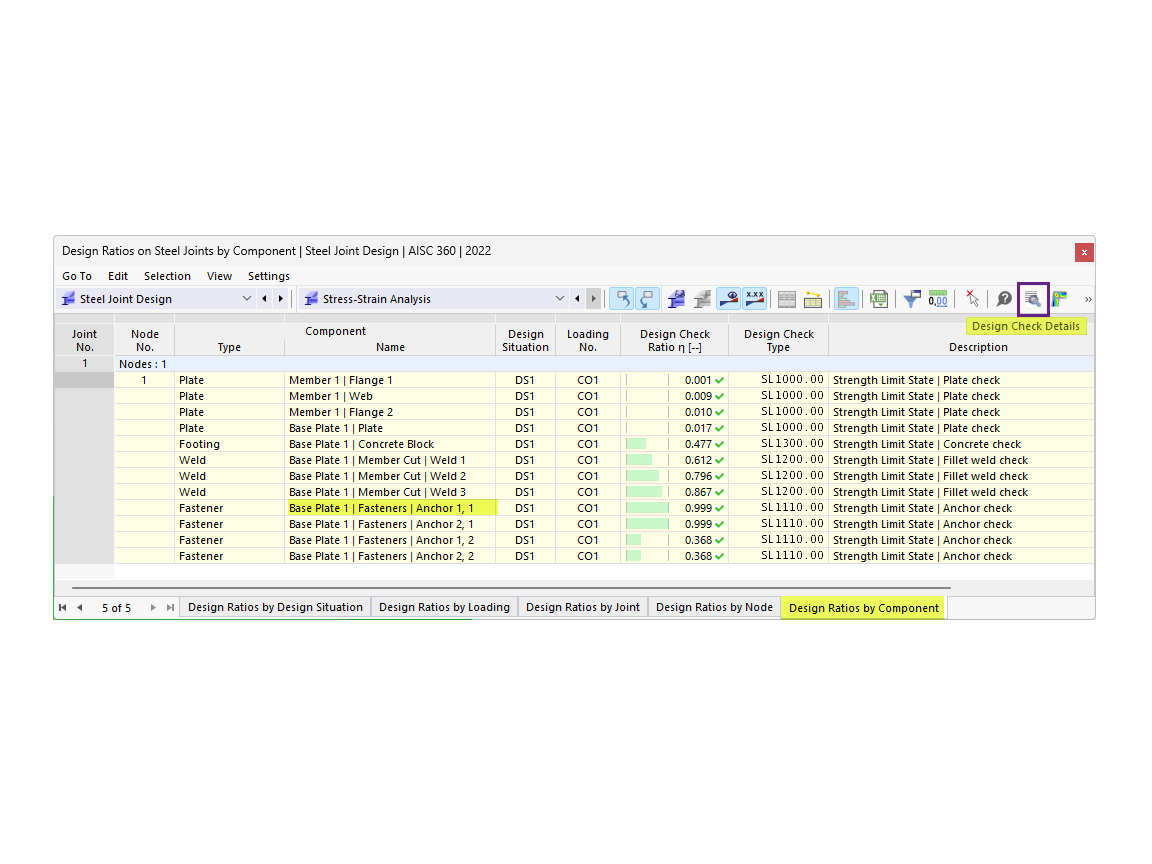1152x864 pixels.
Task: Click the Footing type cell
Action: [x=229, y=444]
